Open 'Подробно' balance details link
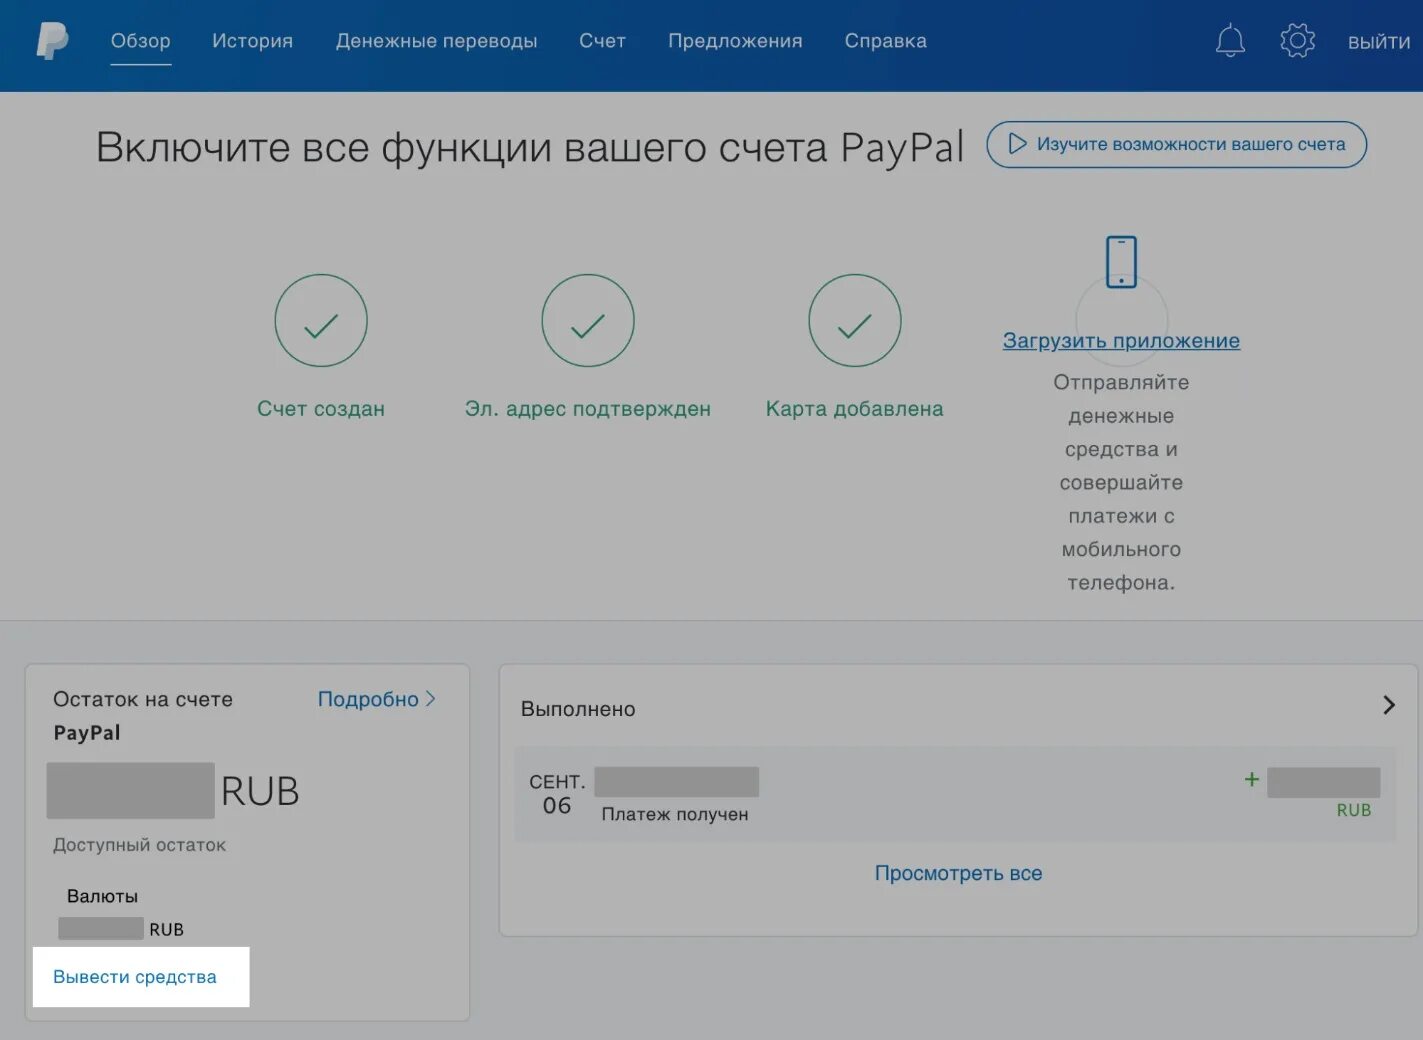 pyautogui.click(x=376, y=699)
